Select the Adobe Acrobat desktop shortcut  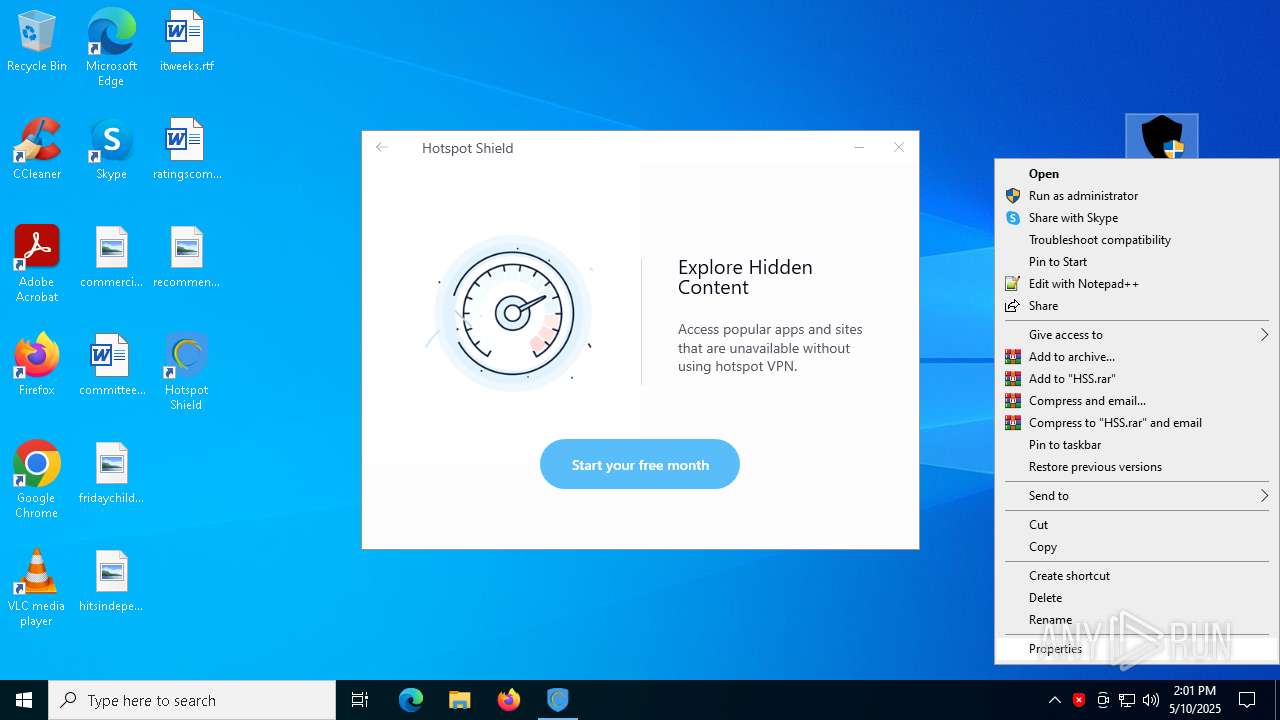37,264
